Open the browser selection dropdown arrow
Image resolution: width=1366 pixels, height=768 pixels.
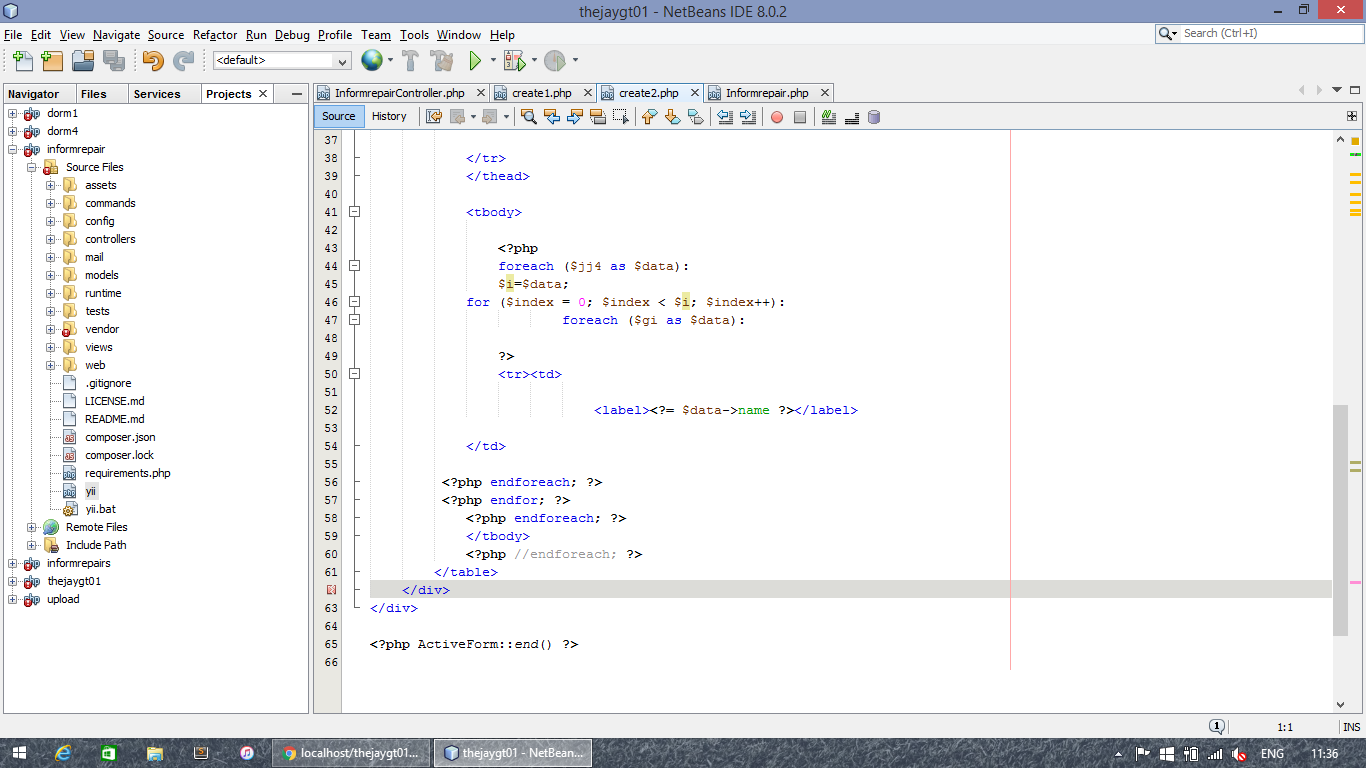(x=390, y=60)
